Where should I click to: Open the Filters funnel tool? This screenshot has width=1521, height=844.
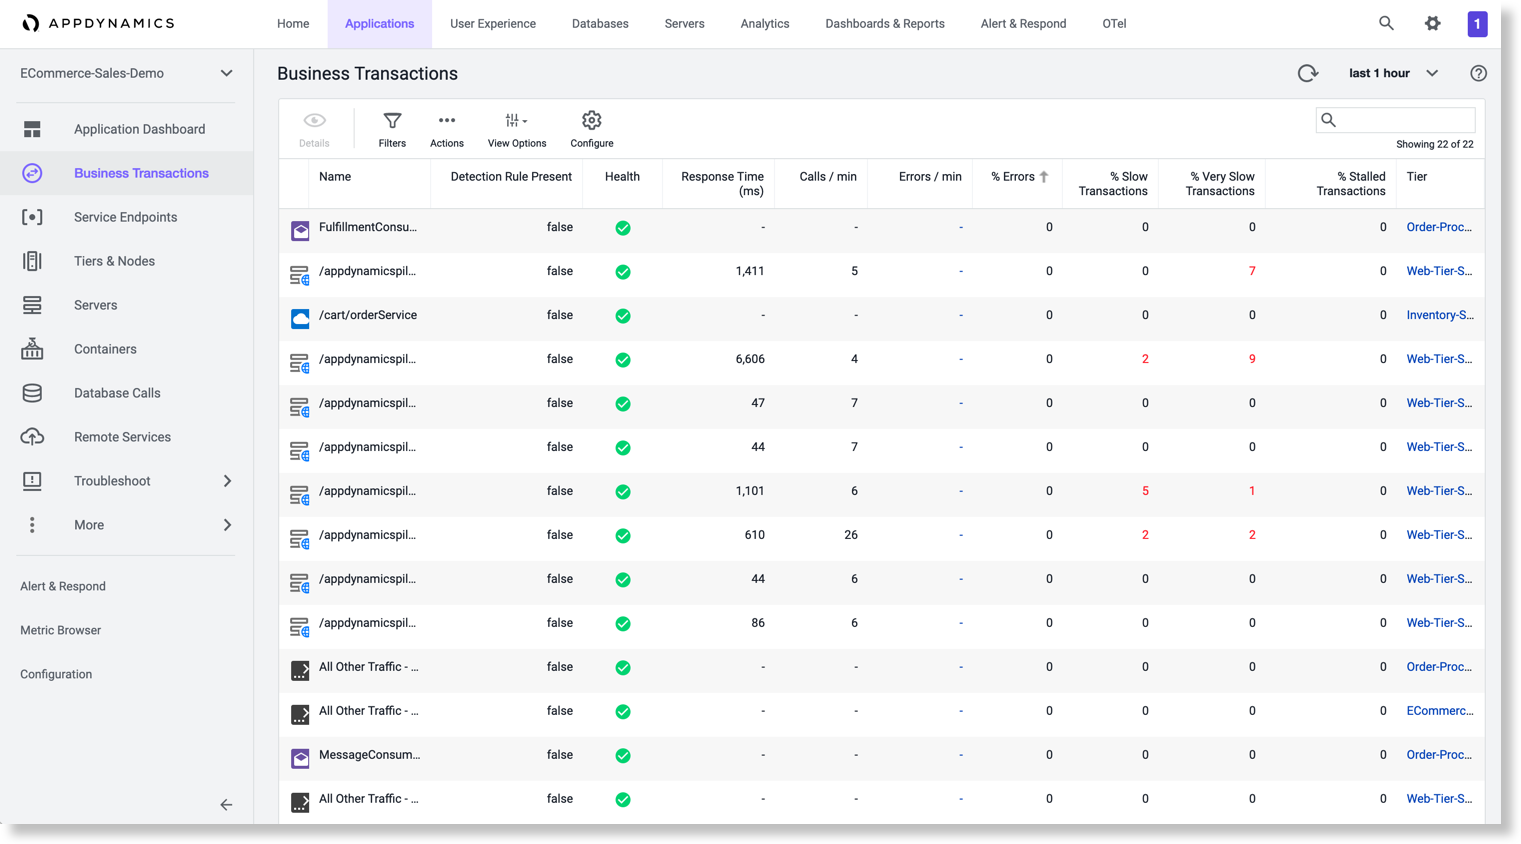click(392, 121)
